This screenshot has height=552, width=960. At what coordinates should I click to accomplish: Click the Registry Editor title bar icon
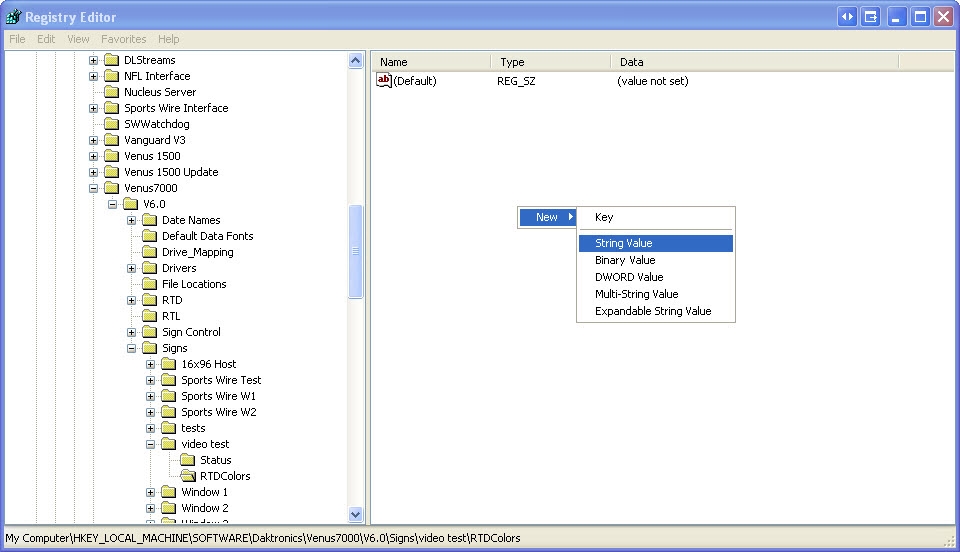coord(14,16)
